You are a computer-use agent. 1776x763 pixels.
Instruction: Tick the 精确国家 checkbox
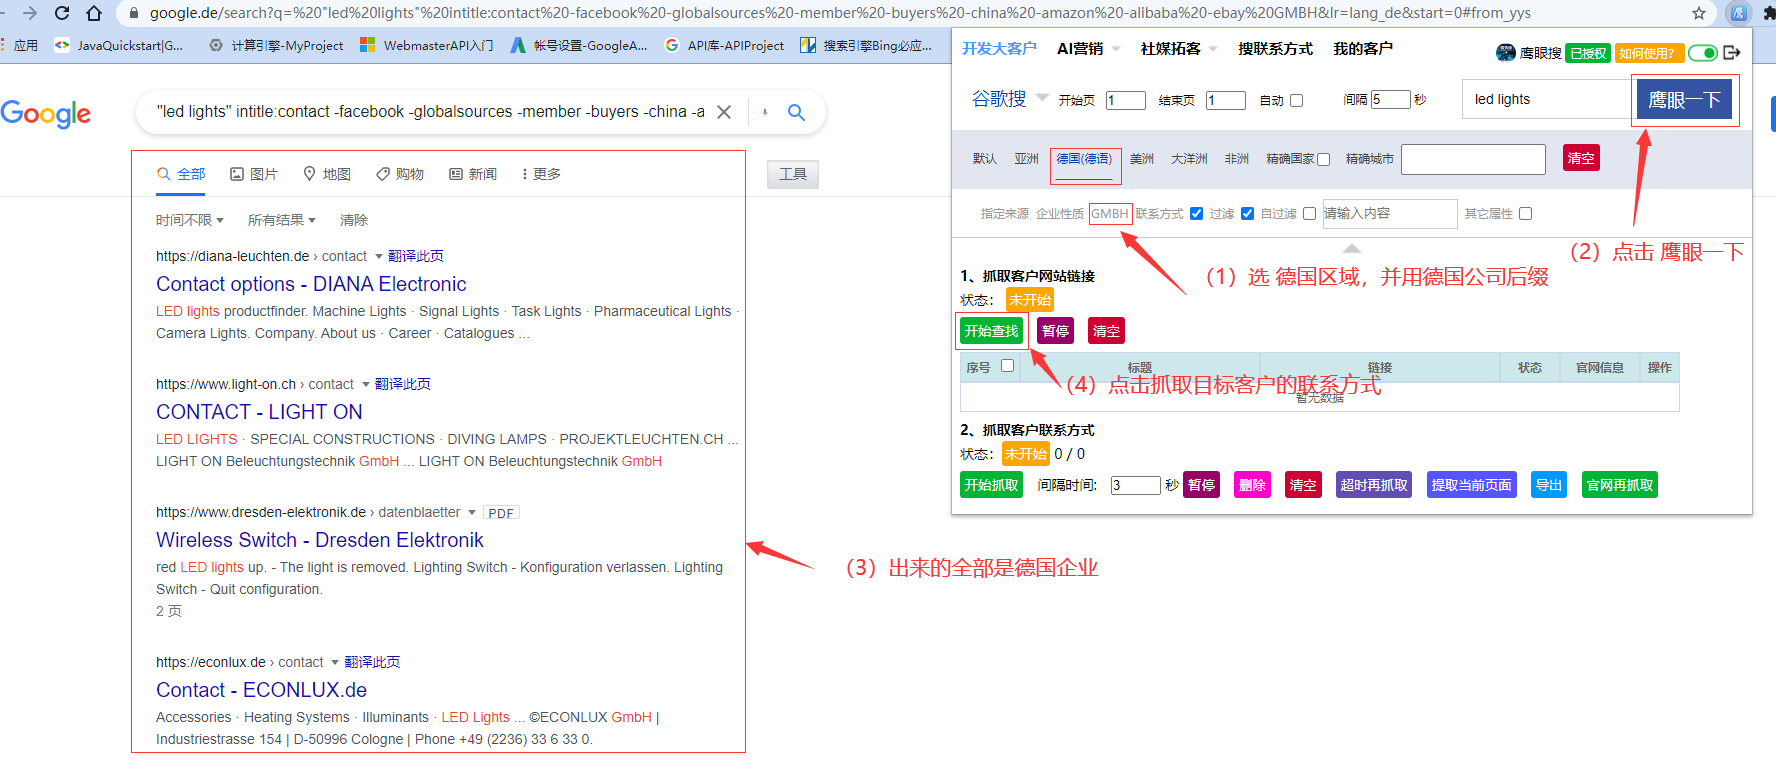1323,159
